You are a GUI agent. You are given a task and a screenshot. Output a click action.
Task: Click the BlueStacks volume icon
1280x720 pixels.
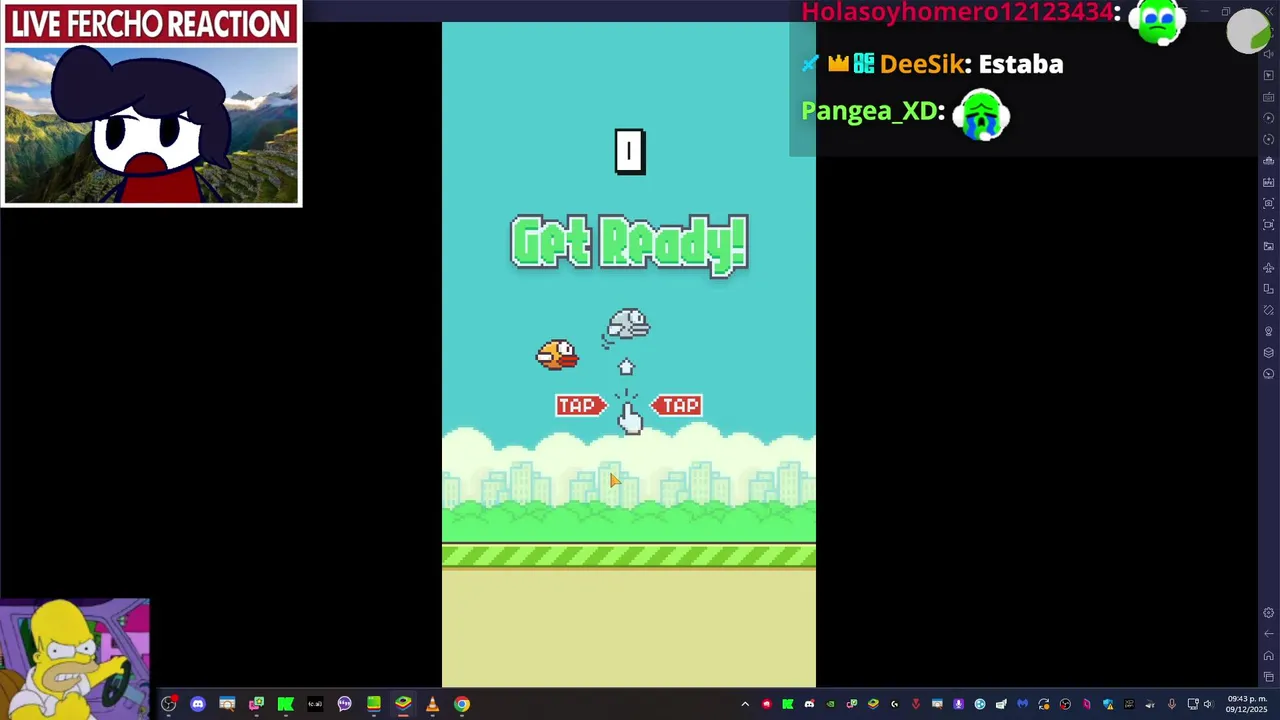[1269, 54]
